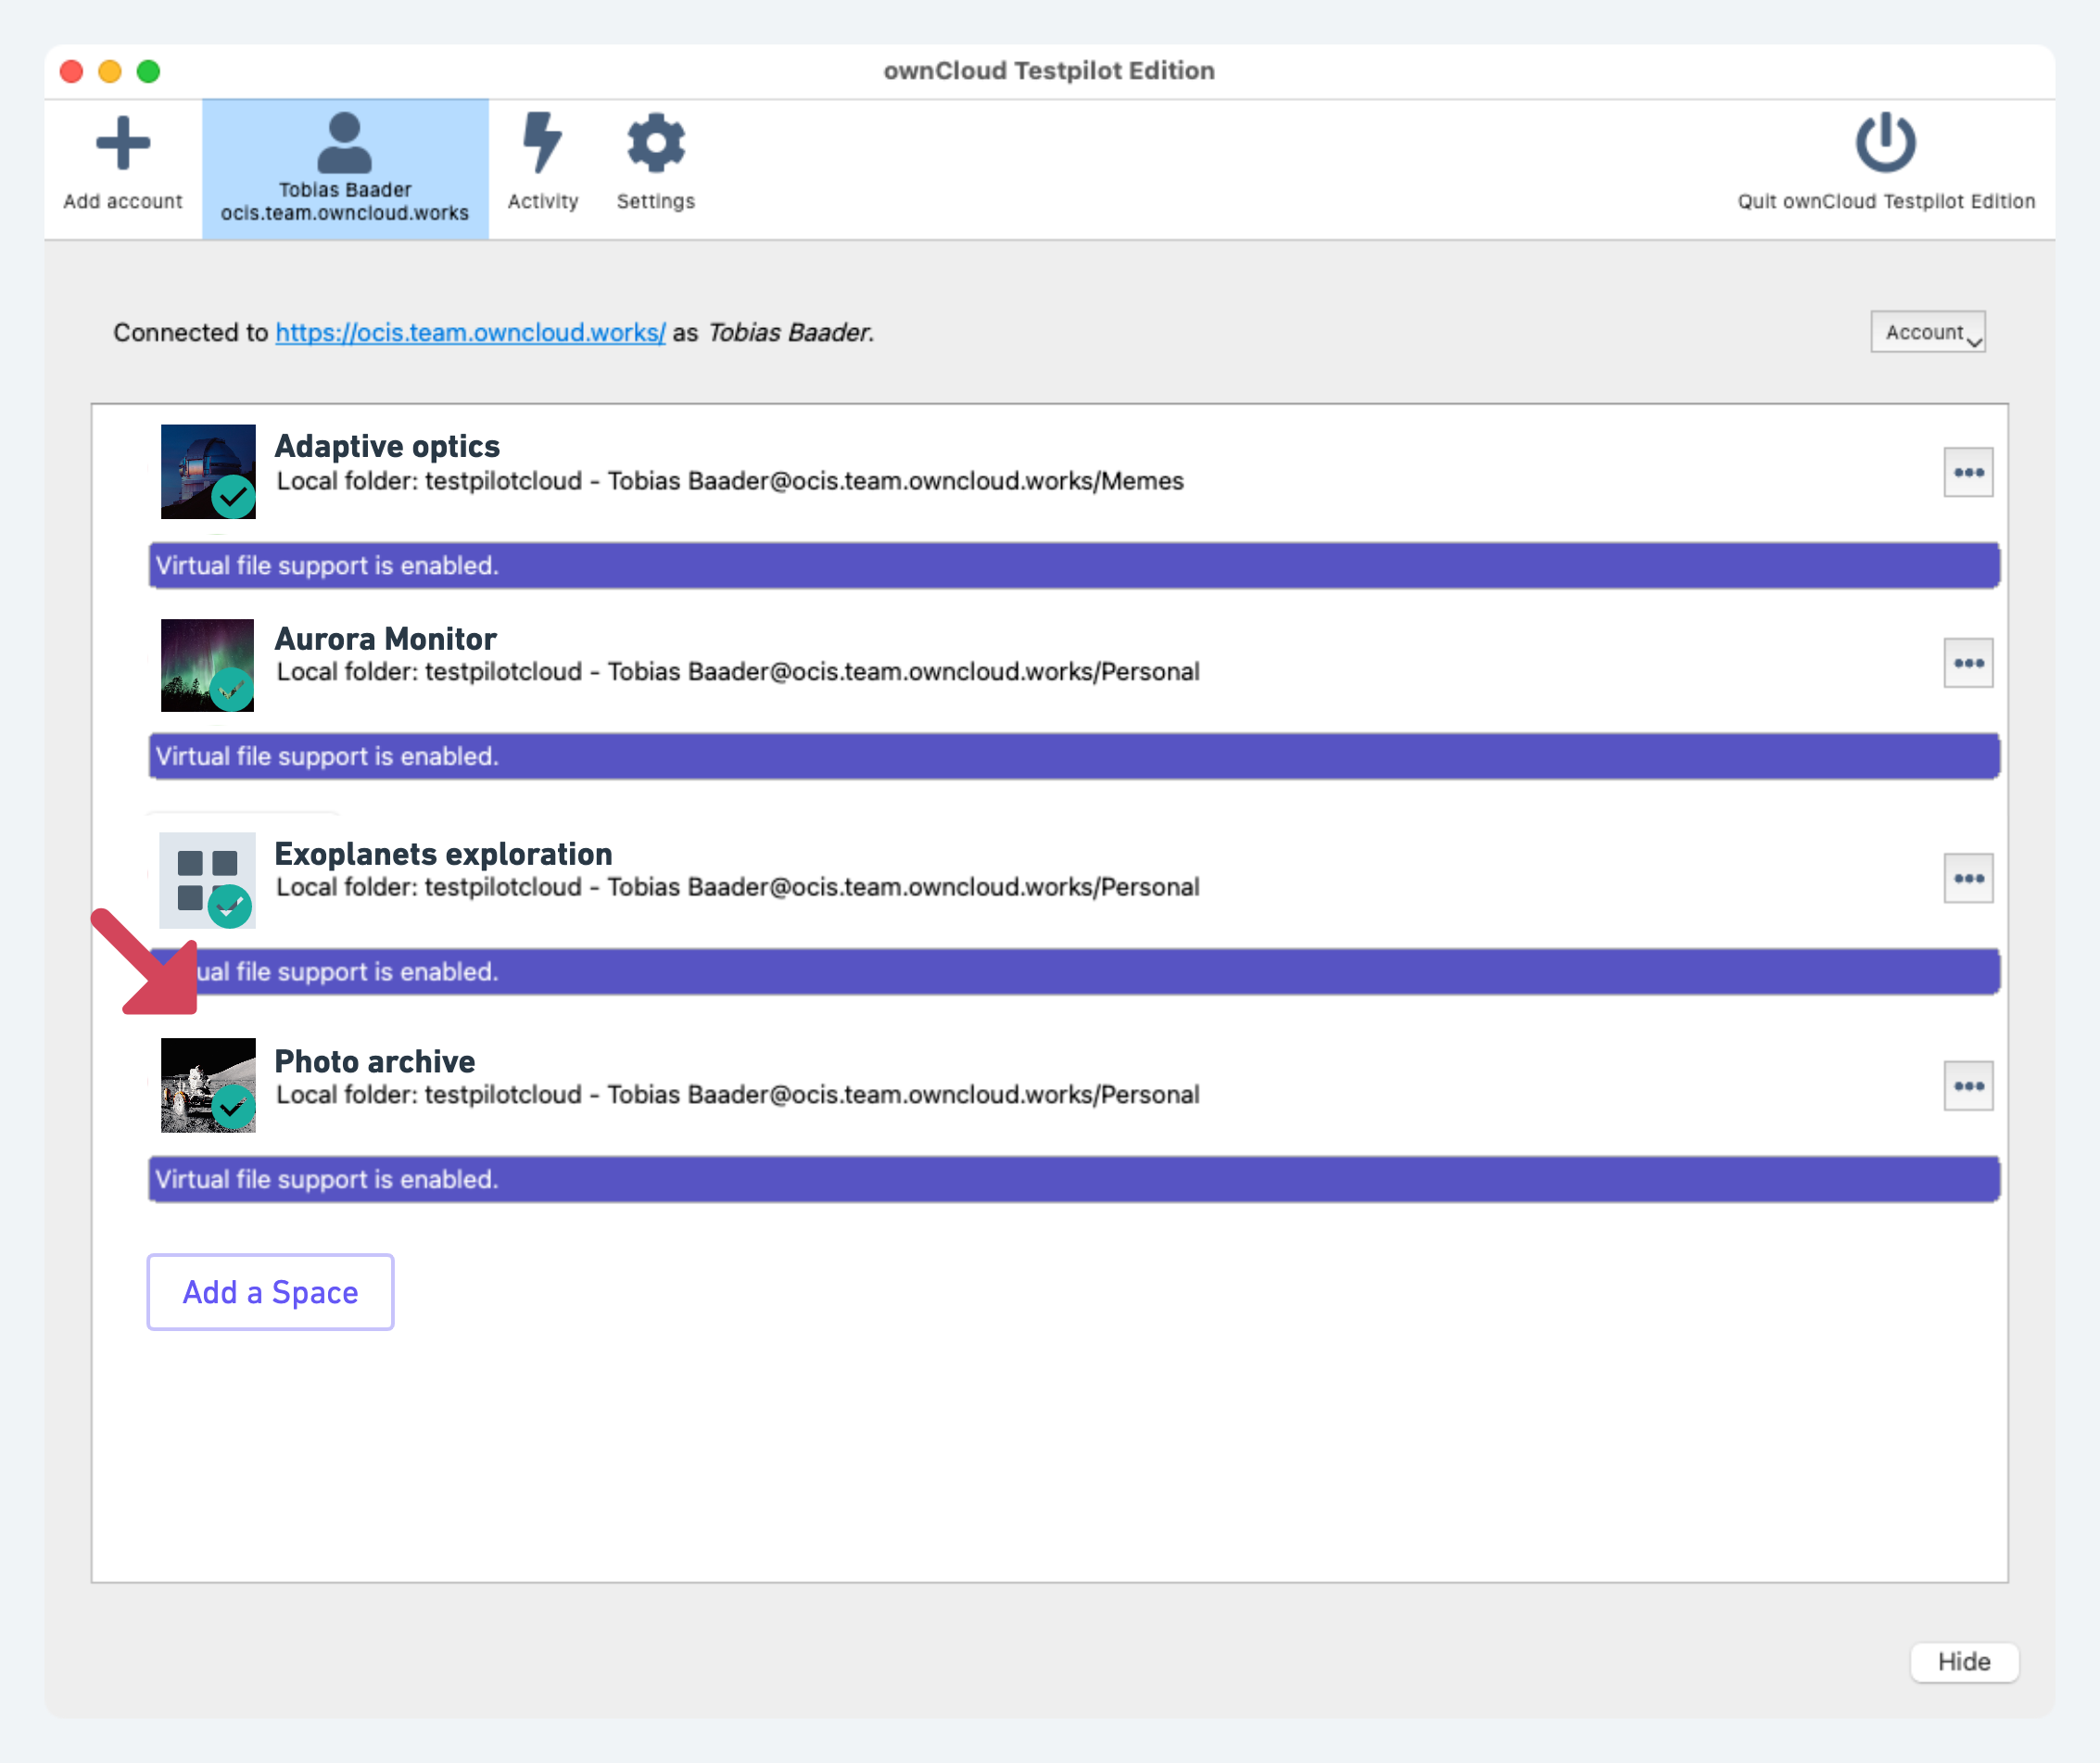Image resolution: width=2100 pixels, height=1763 pixels.
Task: Click virtual file support banner under Adaptive optics
Action: coord(1074,565)
